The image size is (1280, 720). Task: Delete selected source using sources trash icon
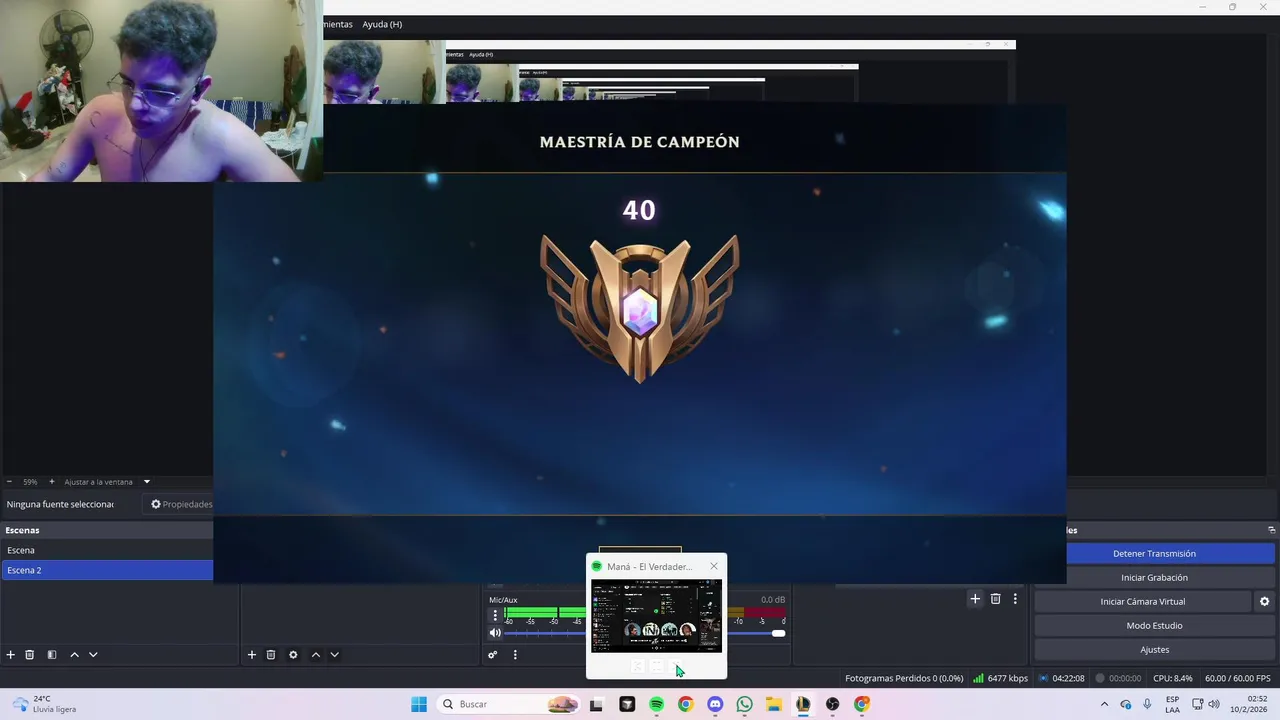tap(271, 655)
